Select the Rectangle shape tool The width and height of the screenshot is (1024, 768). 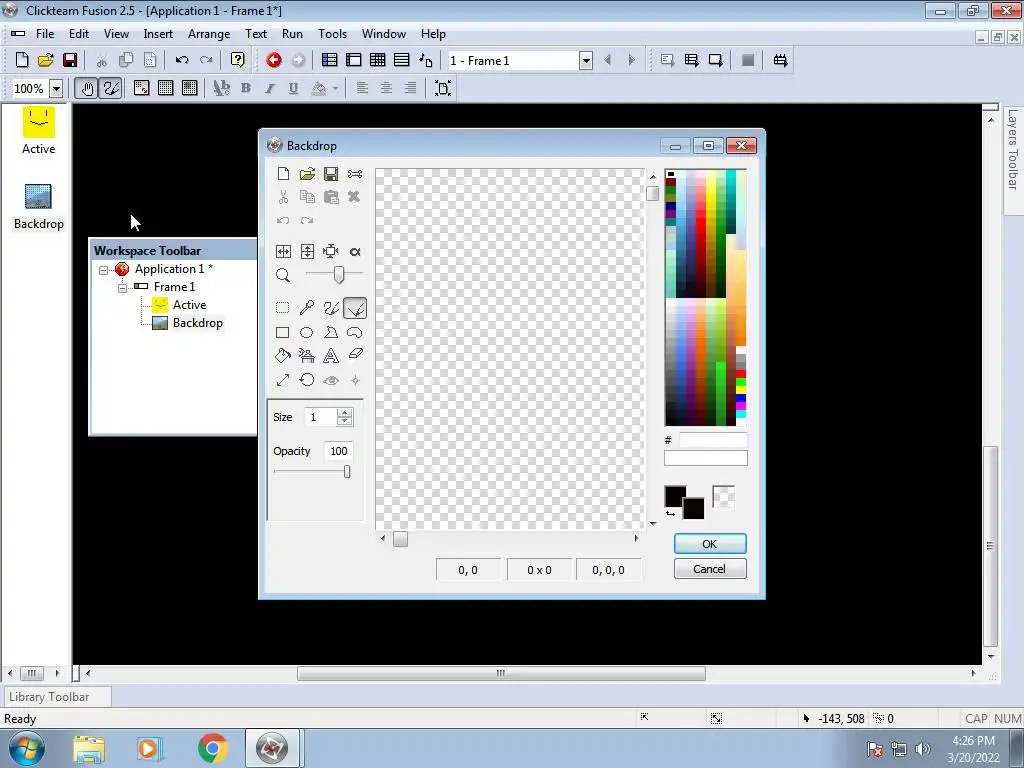click(283, 332)
